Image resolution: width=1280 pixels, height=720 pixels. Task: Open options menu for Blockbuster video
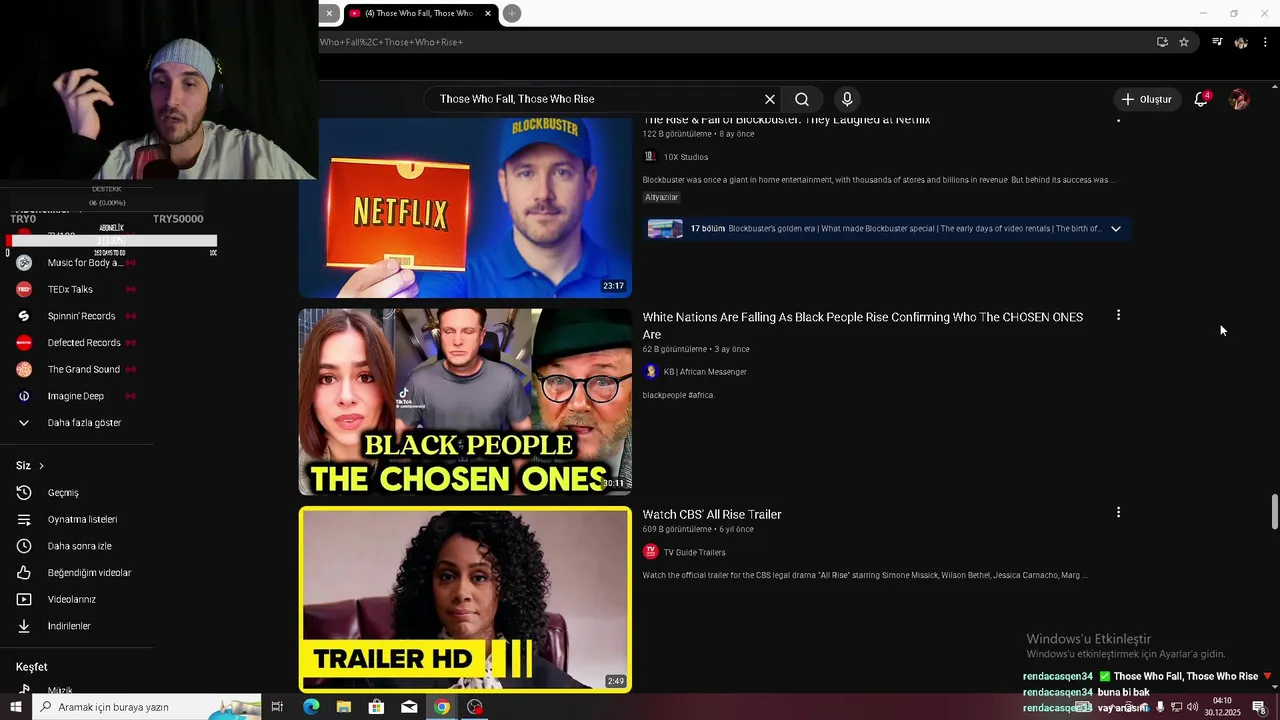[1118, 119]
